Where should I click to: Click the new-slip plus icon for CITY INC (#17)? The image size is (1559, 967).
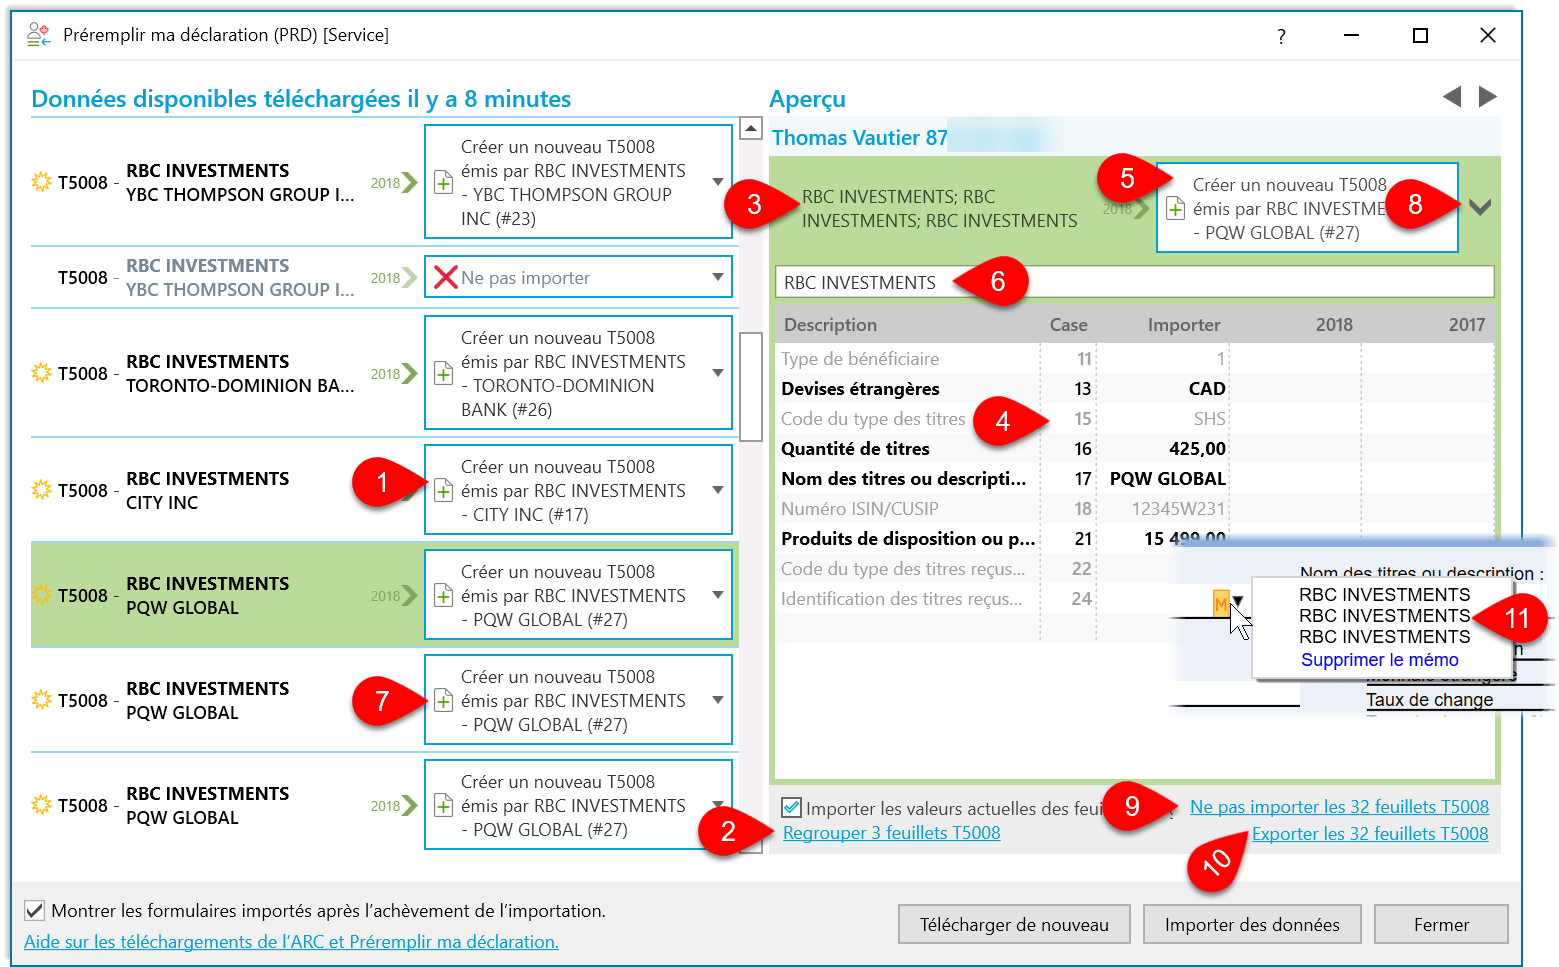(x=443, y=491)
